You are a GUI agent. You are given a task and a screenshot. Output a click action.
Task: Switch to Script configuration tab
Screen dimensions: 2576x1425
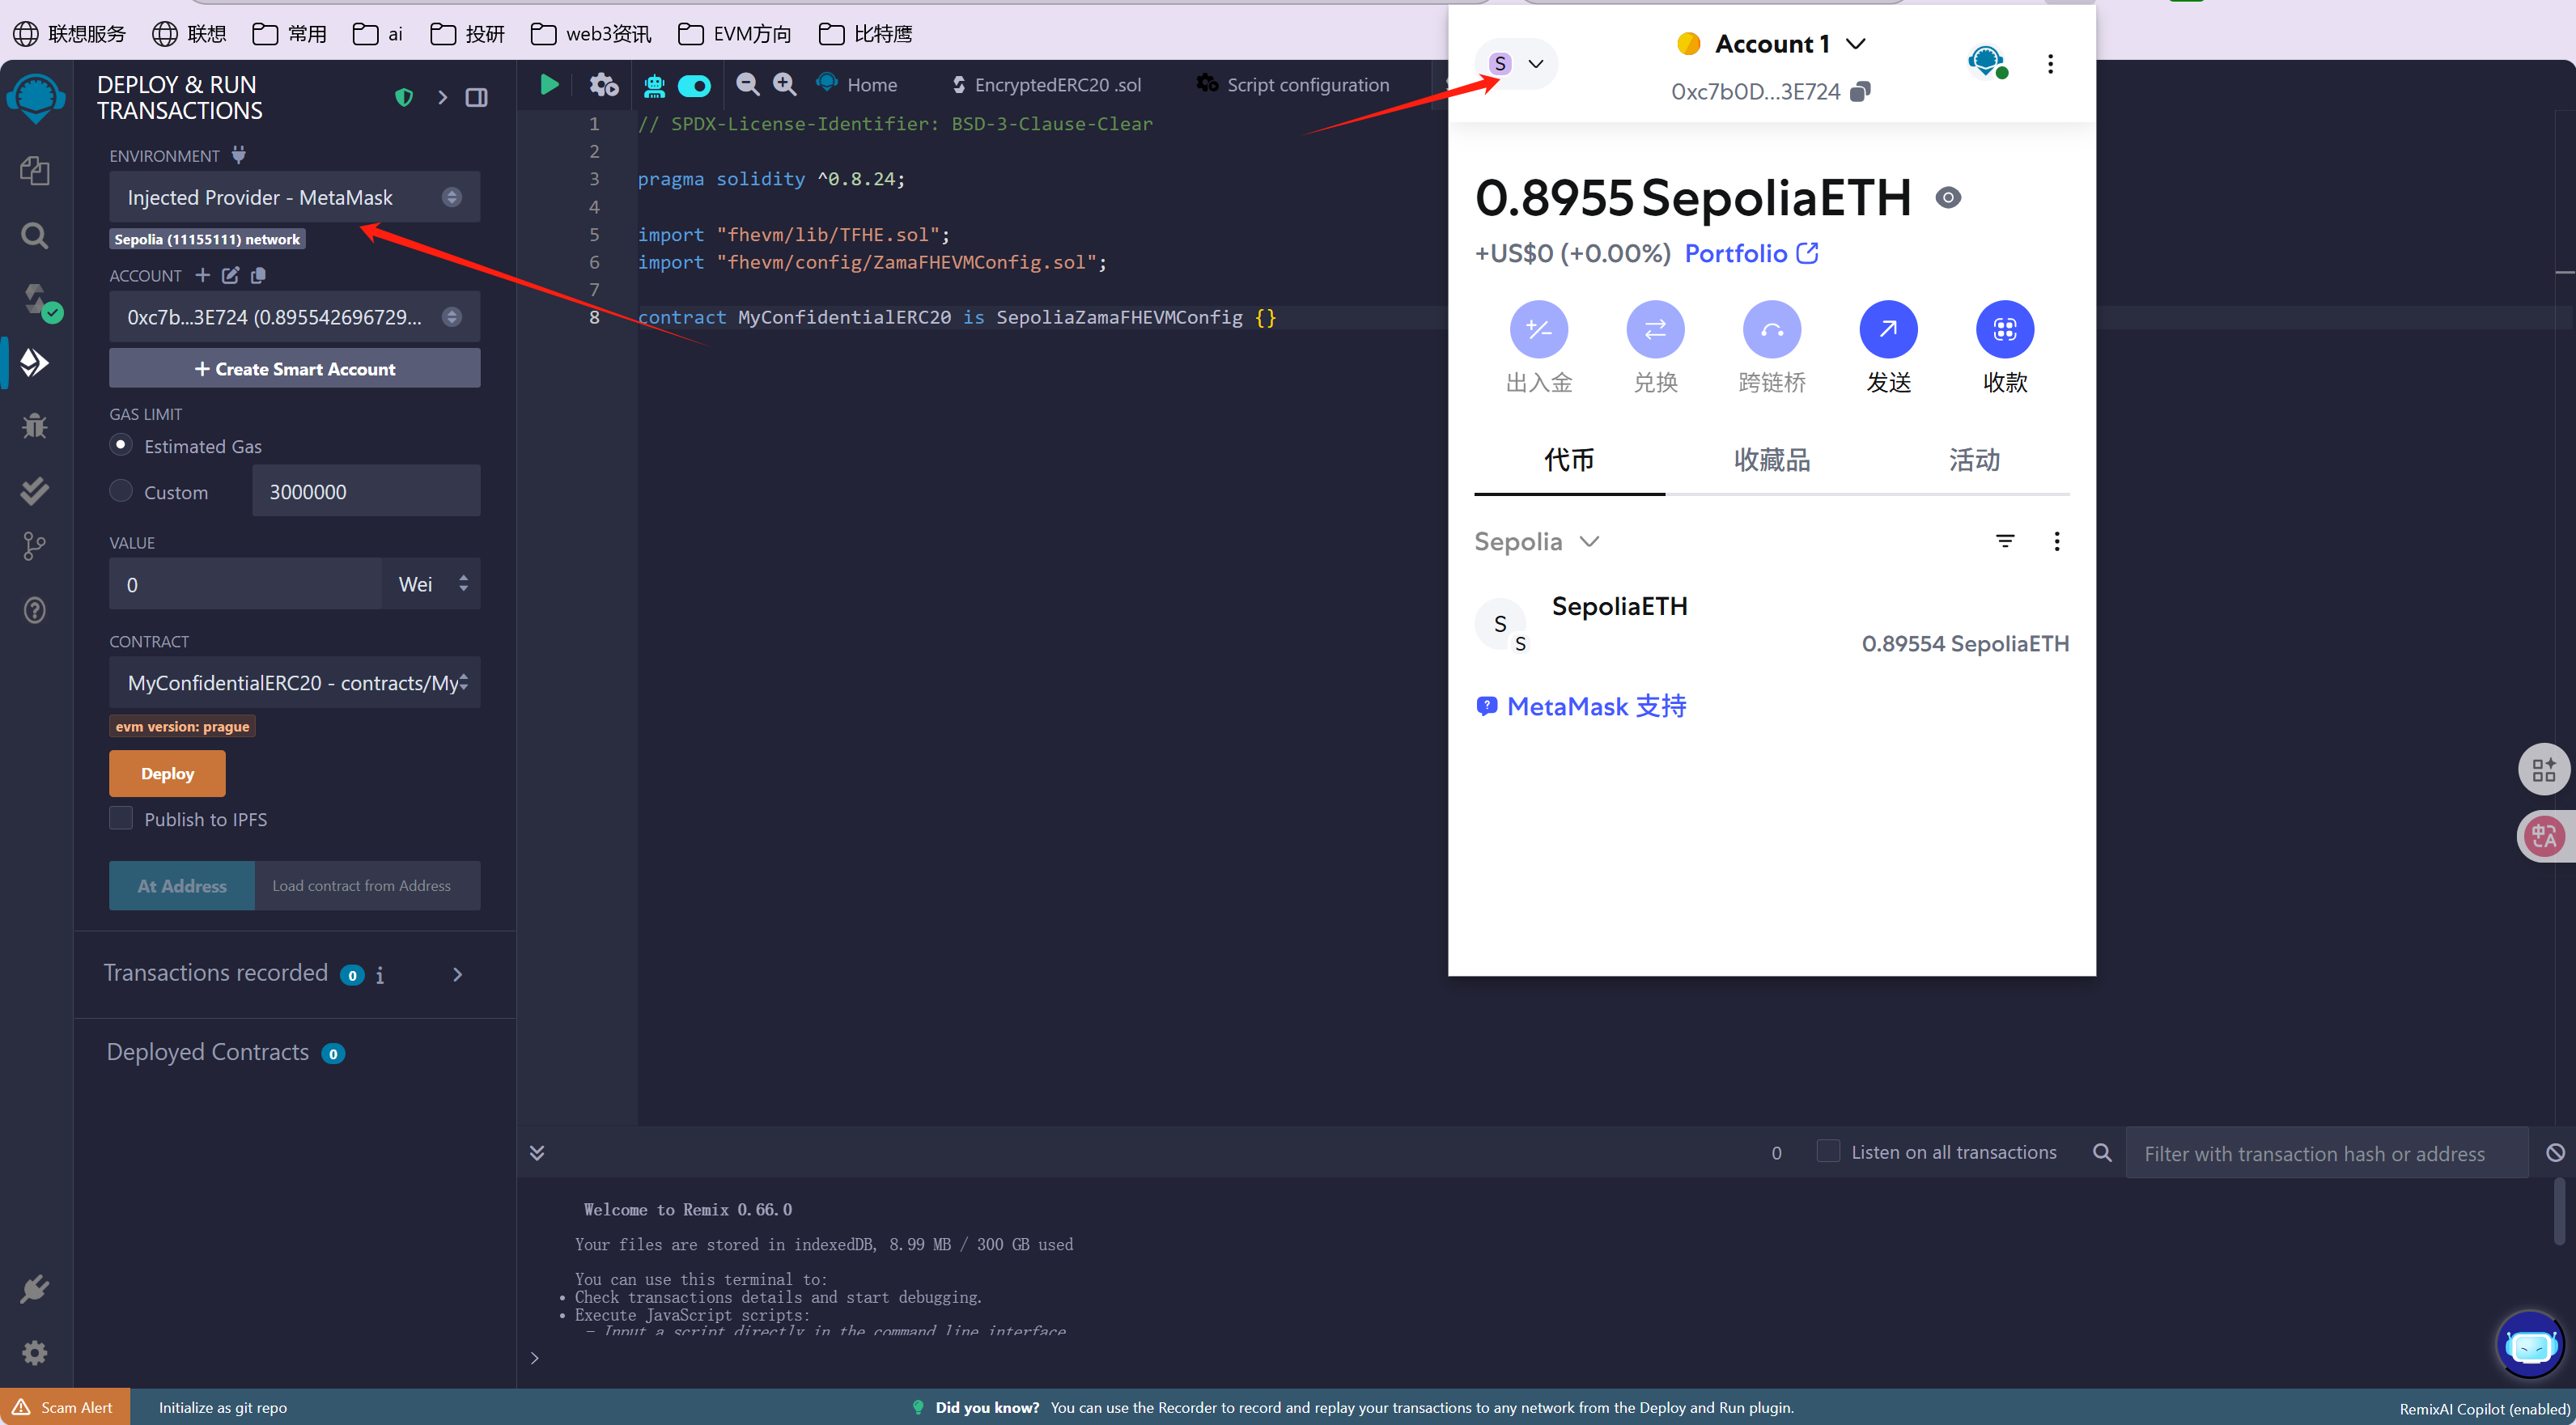1293,85
